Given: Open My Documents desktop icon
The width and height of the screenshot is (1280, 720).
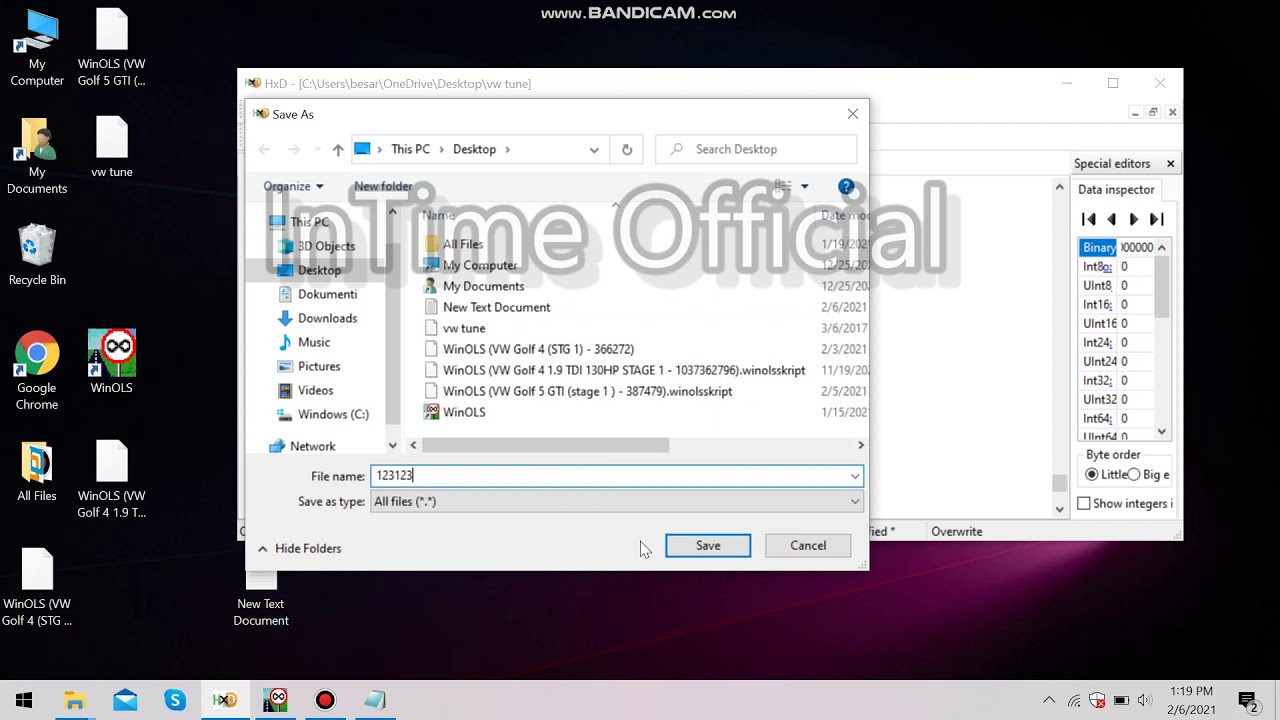Looking at the screenshot, I should pyautogui.click(x=37, y=156).
